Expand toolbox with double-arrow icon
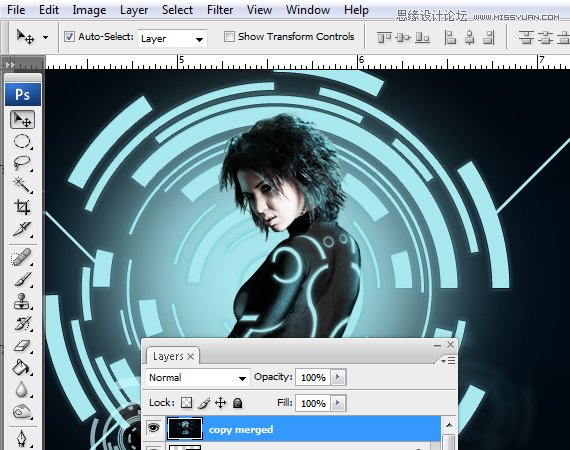Viewport: 570px width, 450px height. point(10,64)
